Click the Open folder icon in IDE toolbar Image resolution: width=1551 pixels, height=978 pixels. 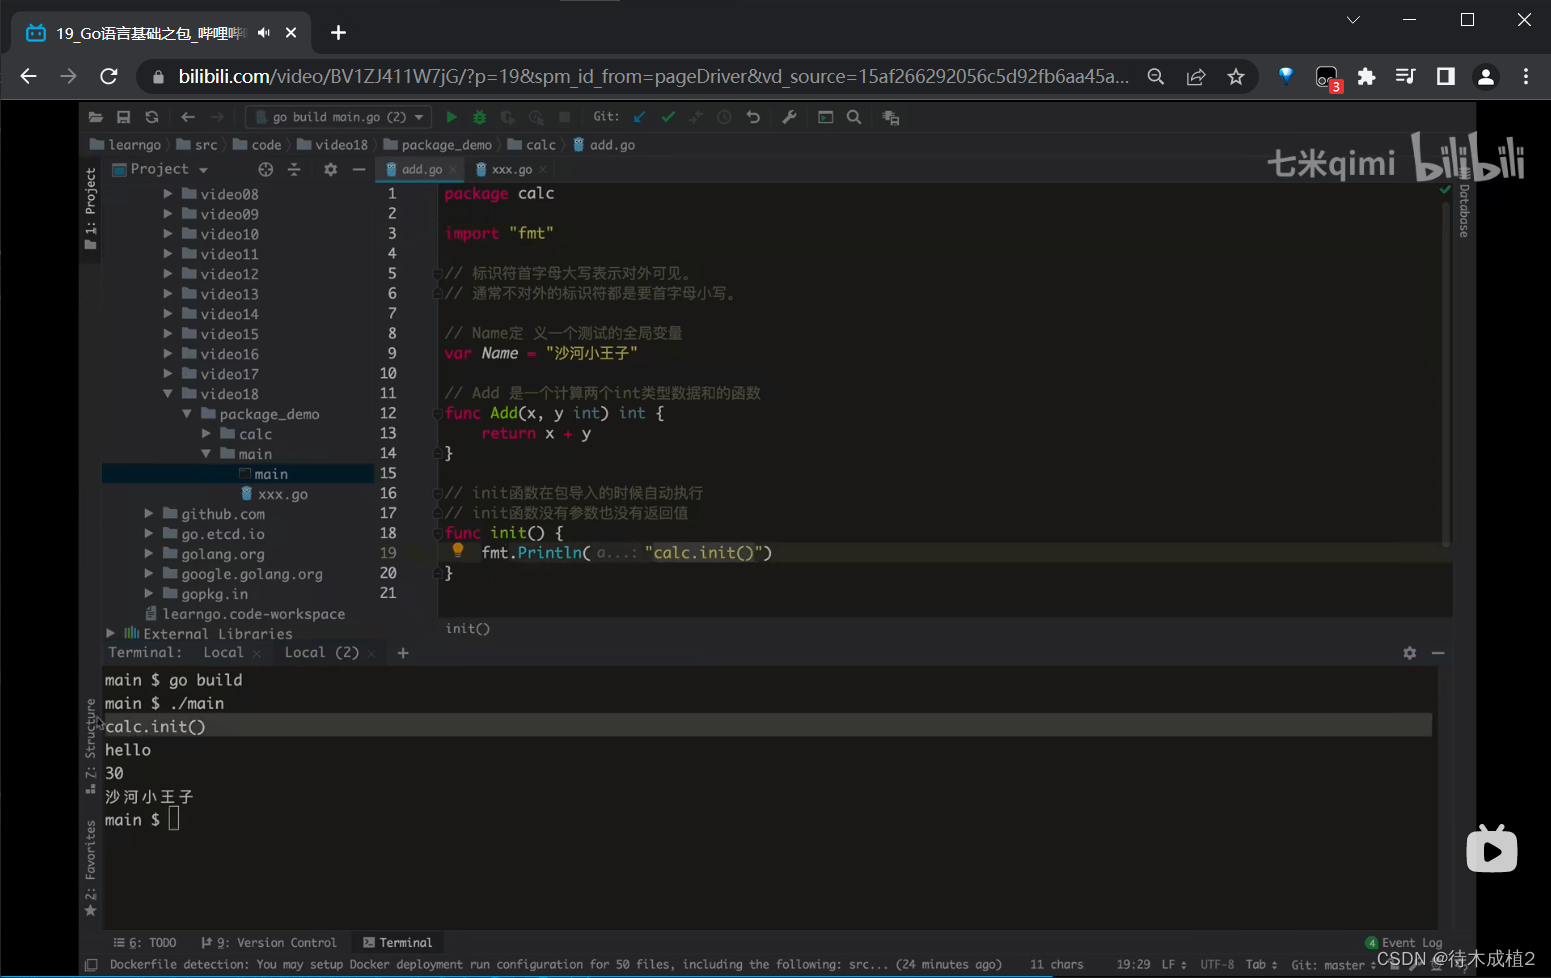tap(96, 117)
